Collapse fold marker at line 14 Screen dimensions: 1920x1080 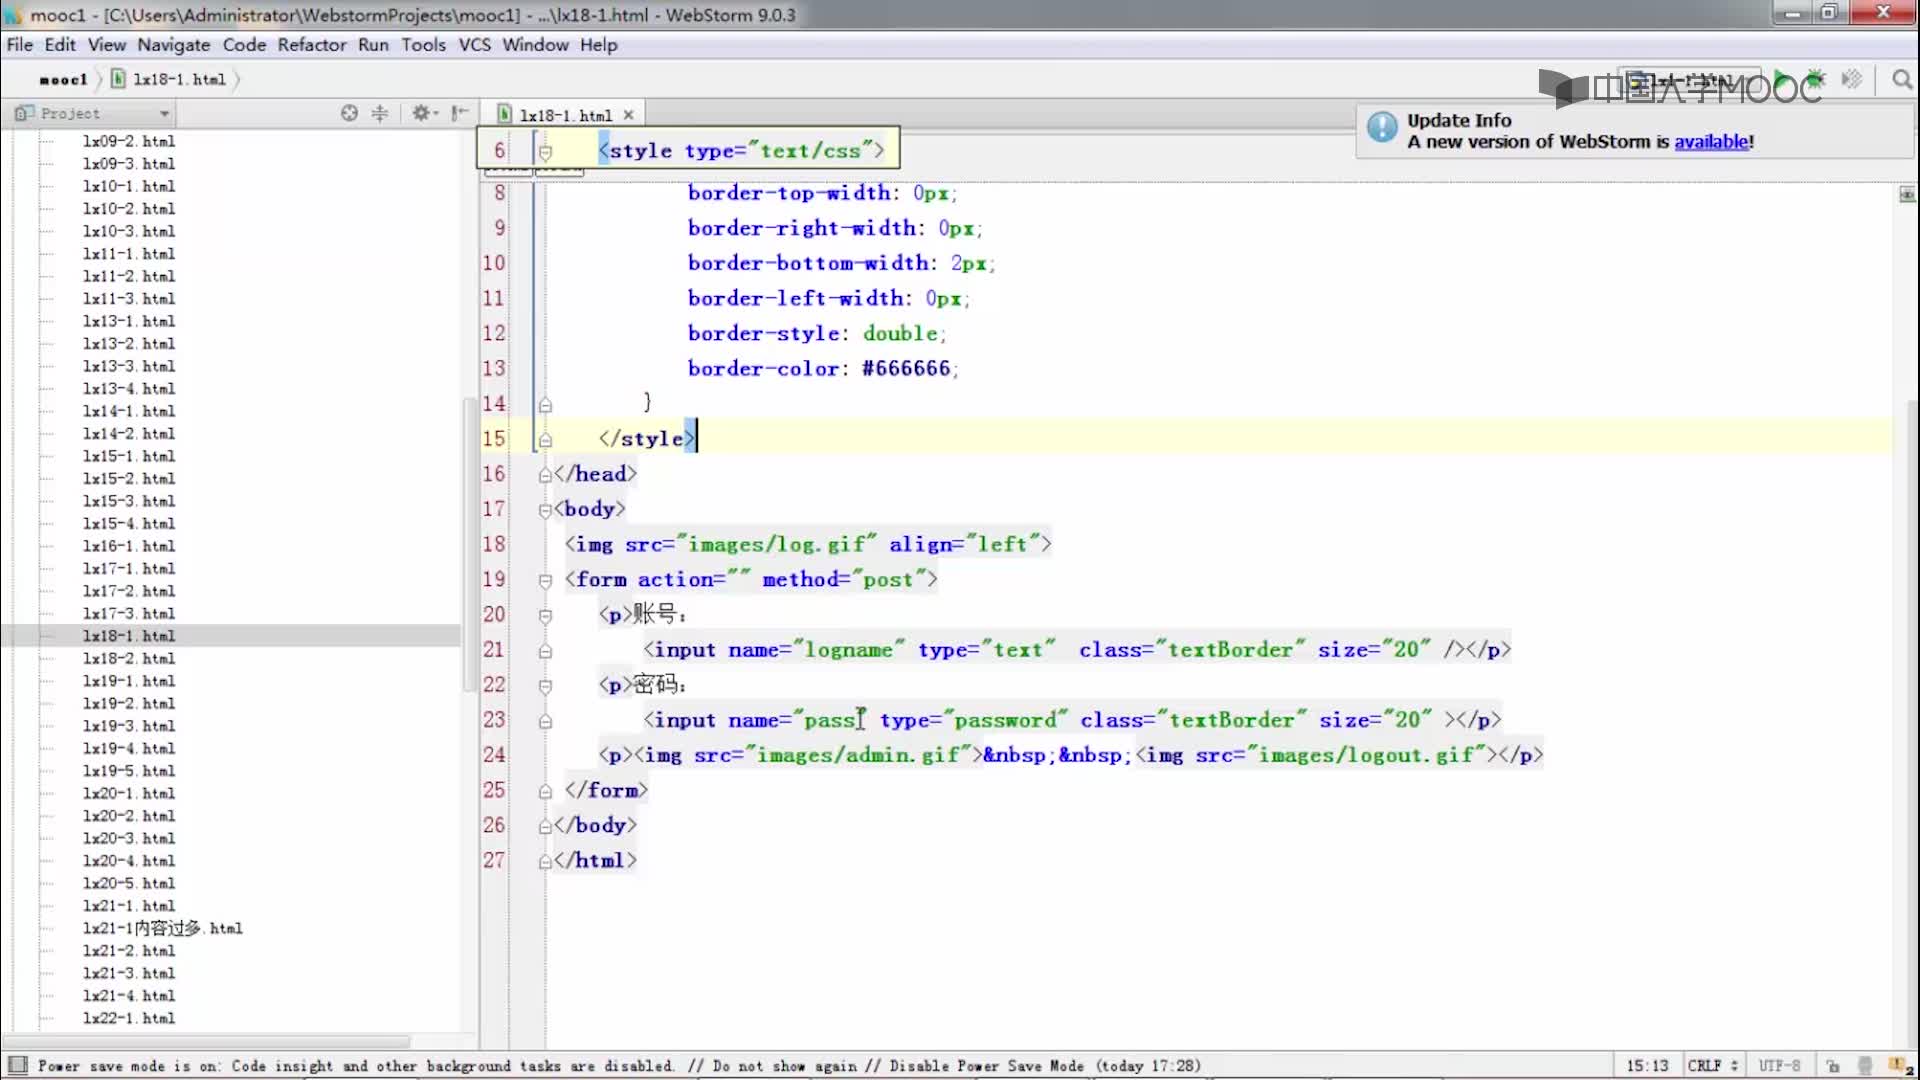[545, 405]
